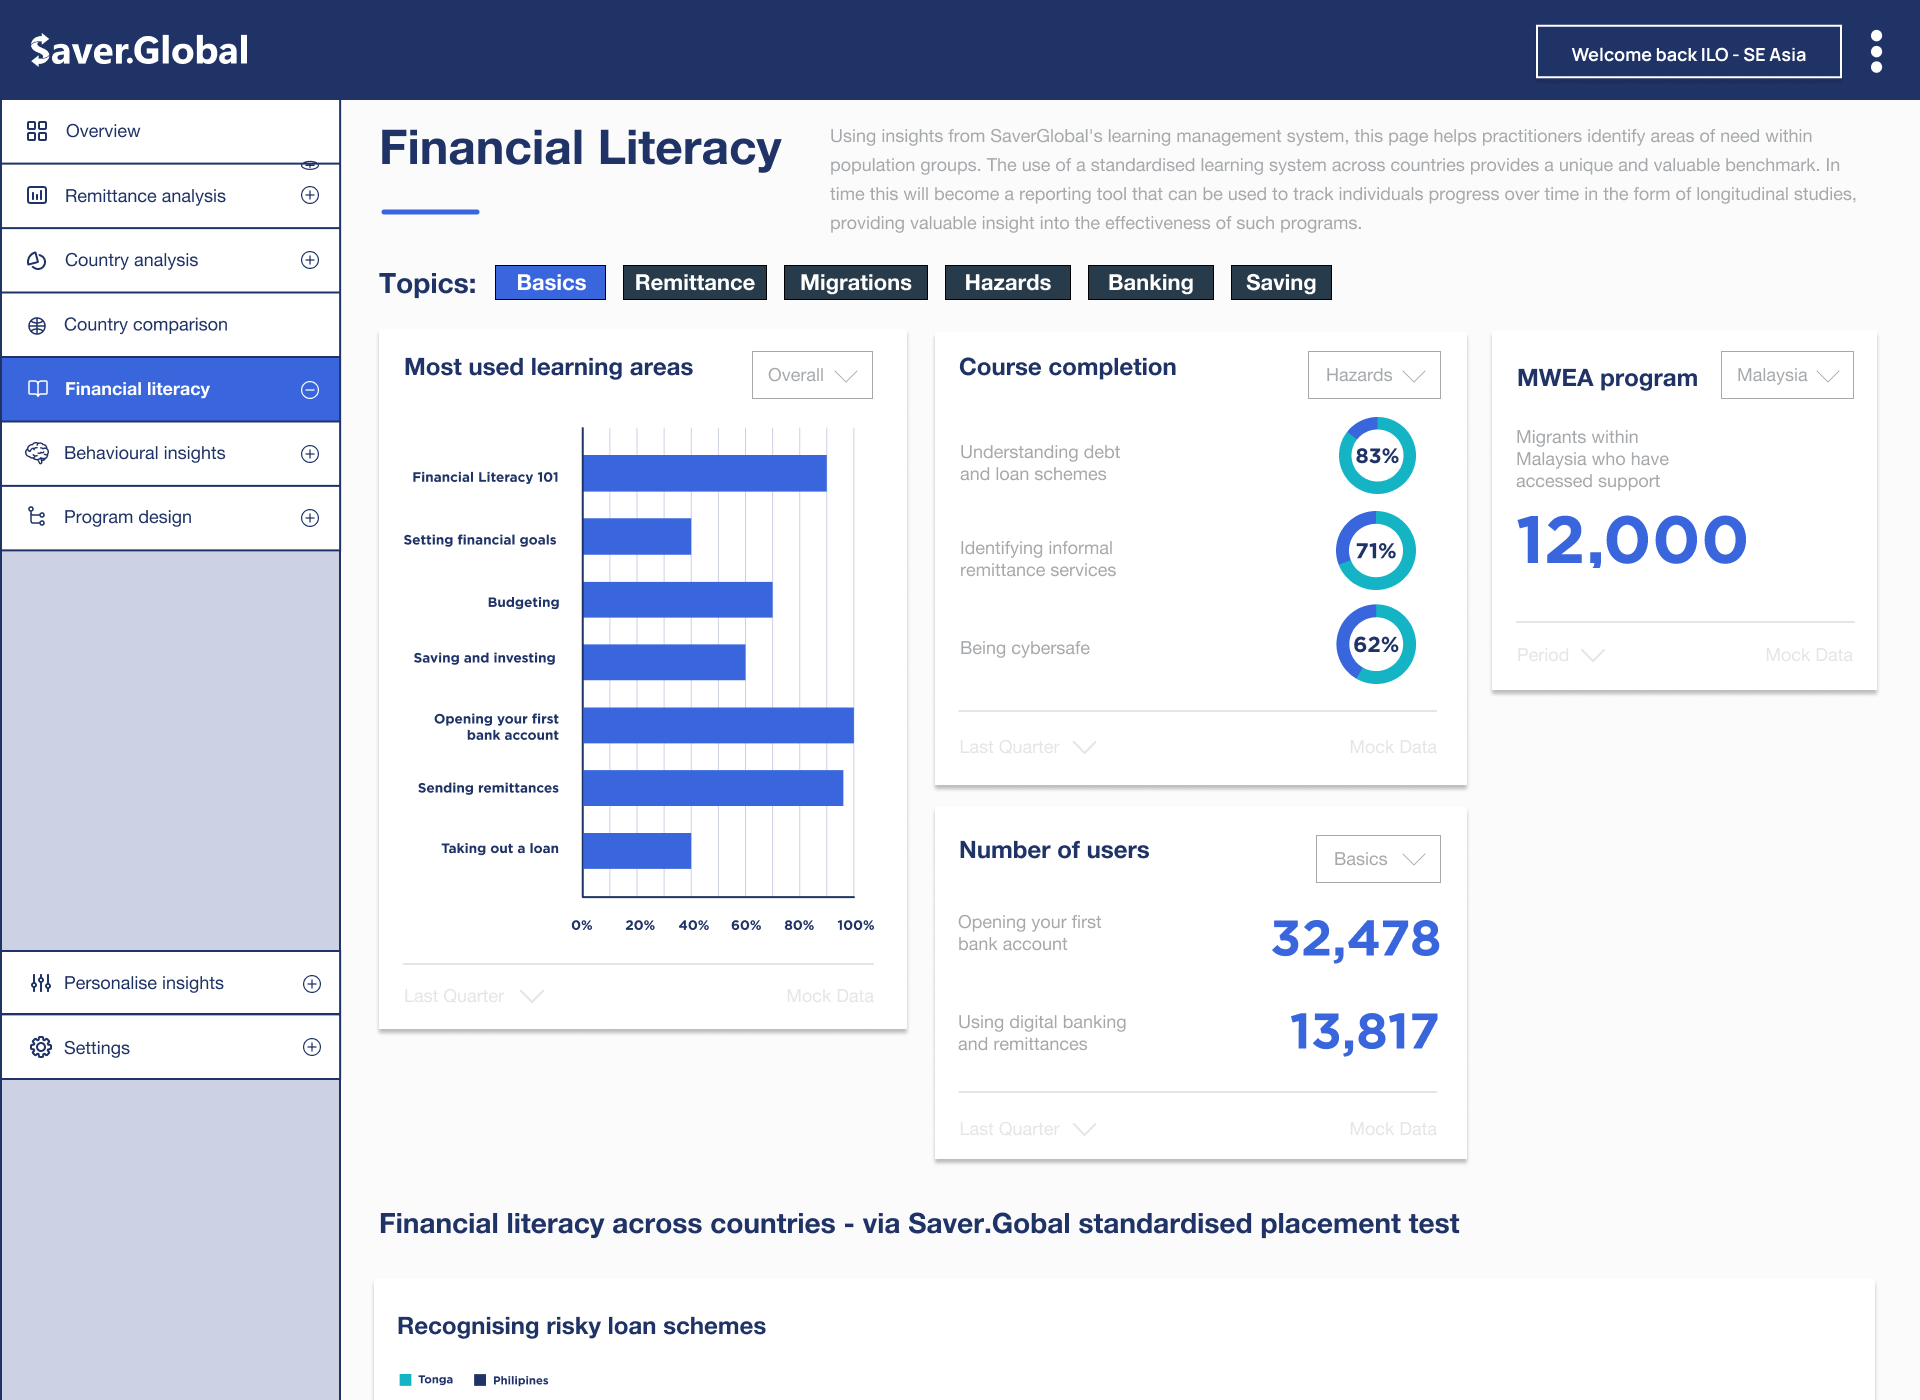This screenshot has width=1920, height=1400.
Task: Click the Country comparison globe icon
Action: [x=37, y=325]
